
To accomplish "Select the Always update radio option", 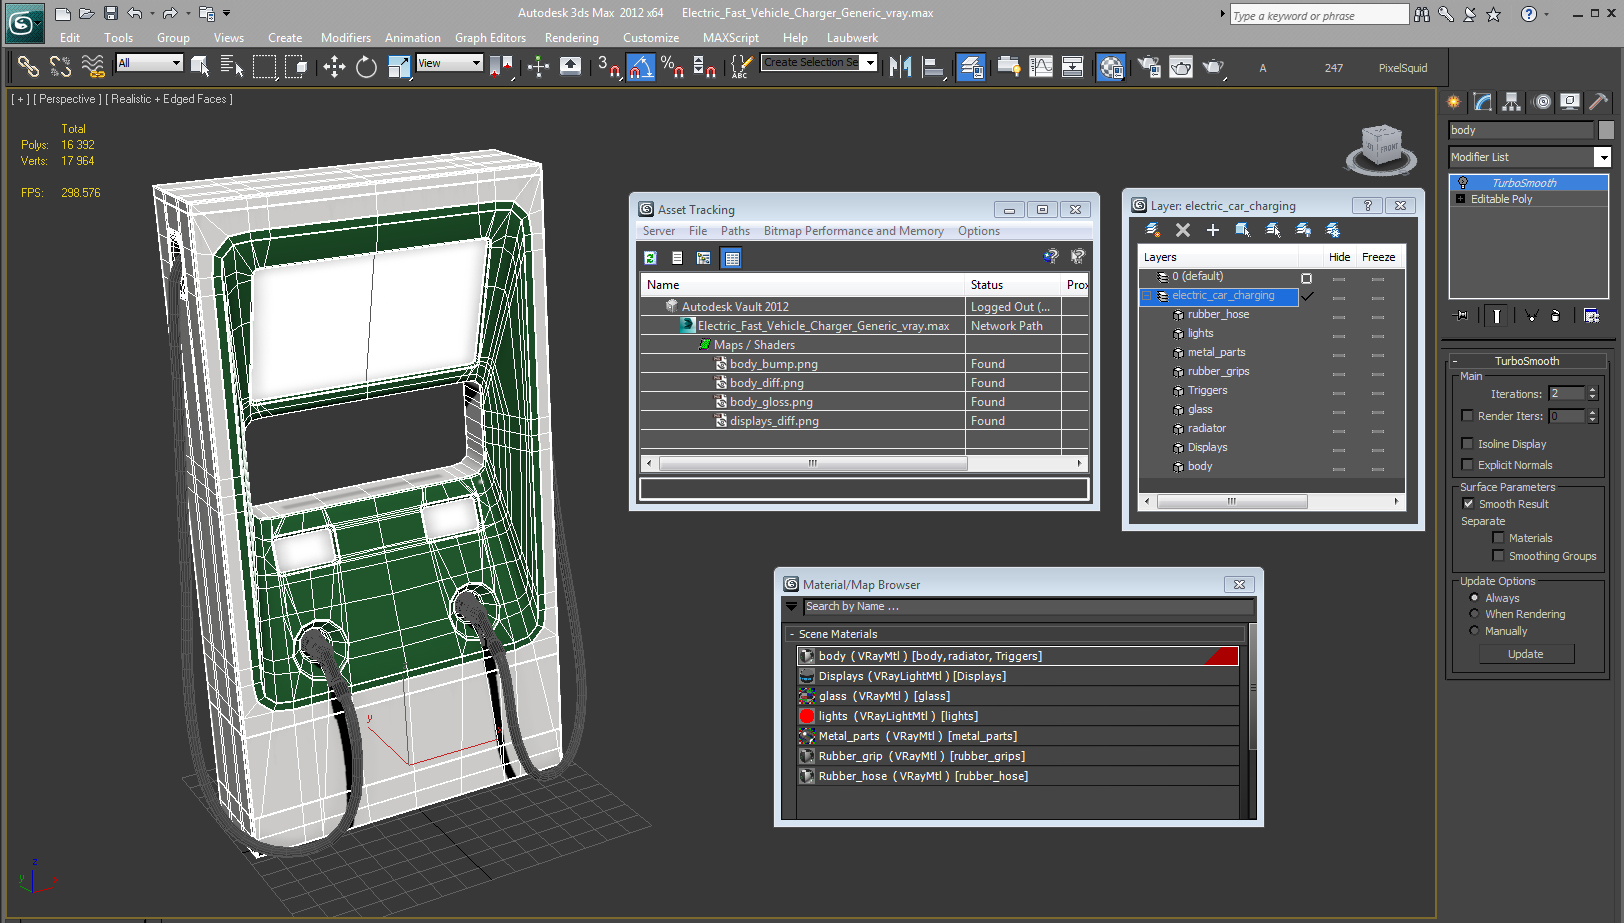I will click(1474, 598).
